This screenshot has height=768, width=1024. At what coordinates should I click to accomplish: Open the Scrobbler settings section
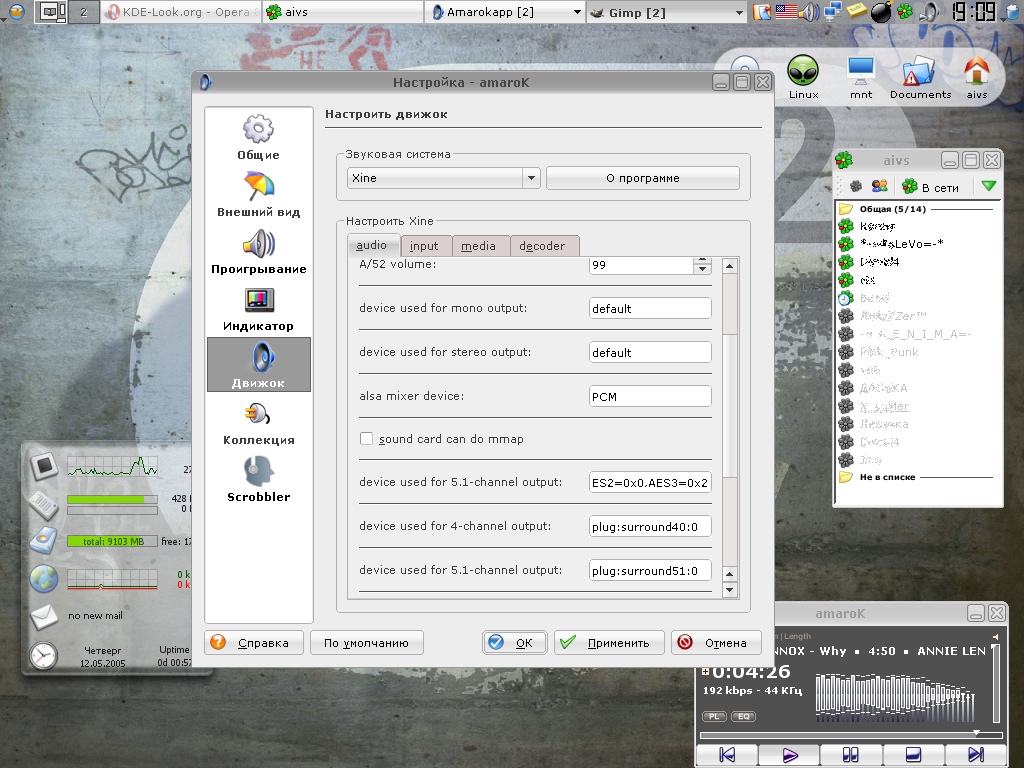pos(259,480)
